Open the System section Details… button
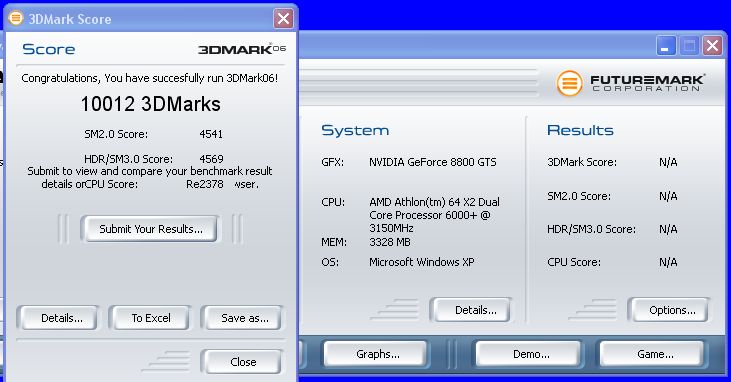Image resolution: width=731 pixels, height=382 pixels. pos(471,310)
